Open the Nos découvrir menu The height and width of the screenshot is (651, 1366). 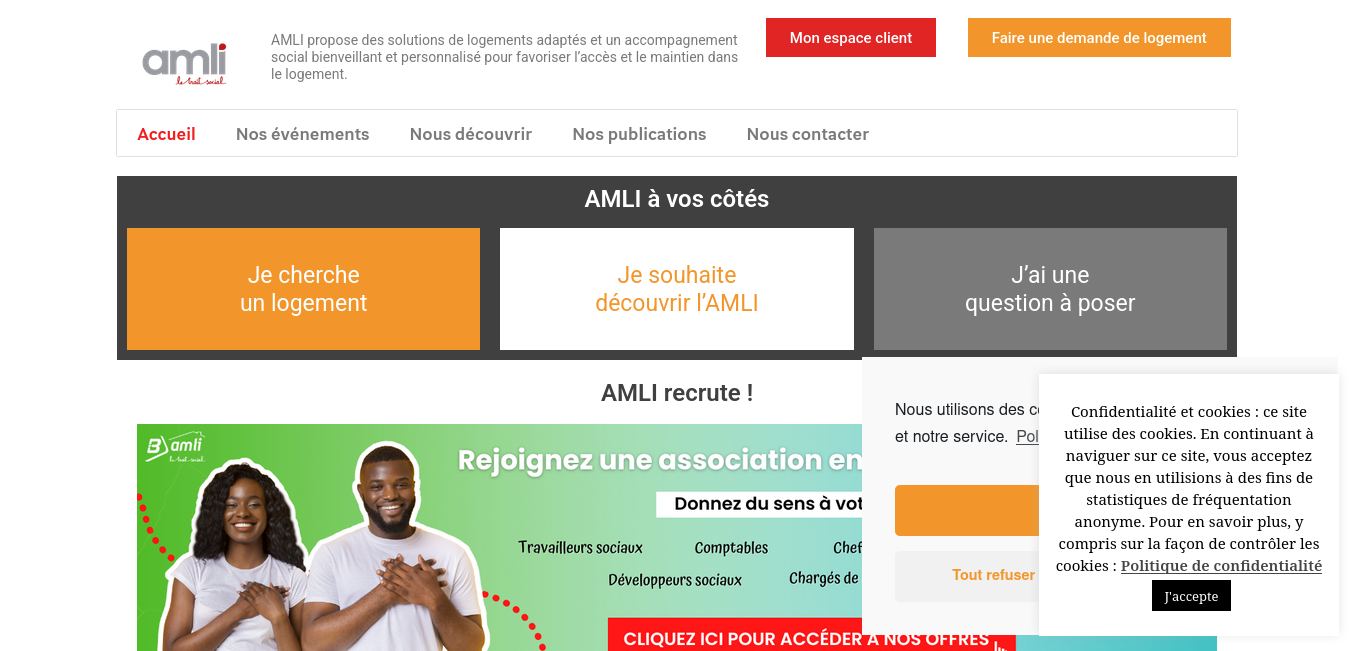(x=471, y=134)
